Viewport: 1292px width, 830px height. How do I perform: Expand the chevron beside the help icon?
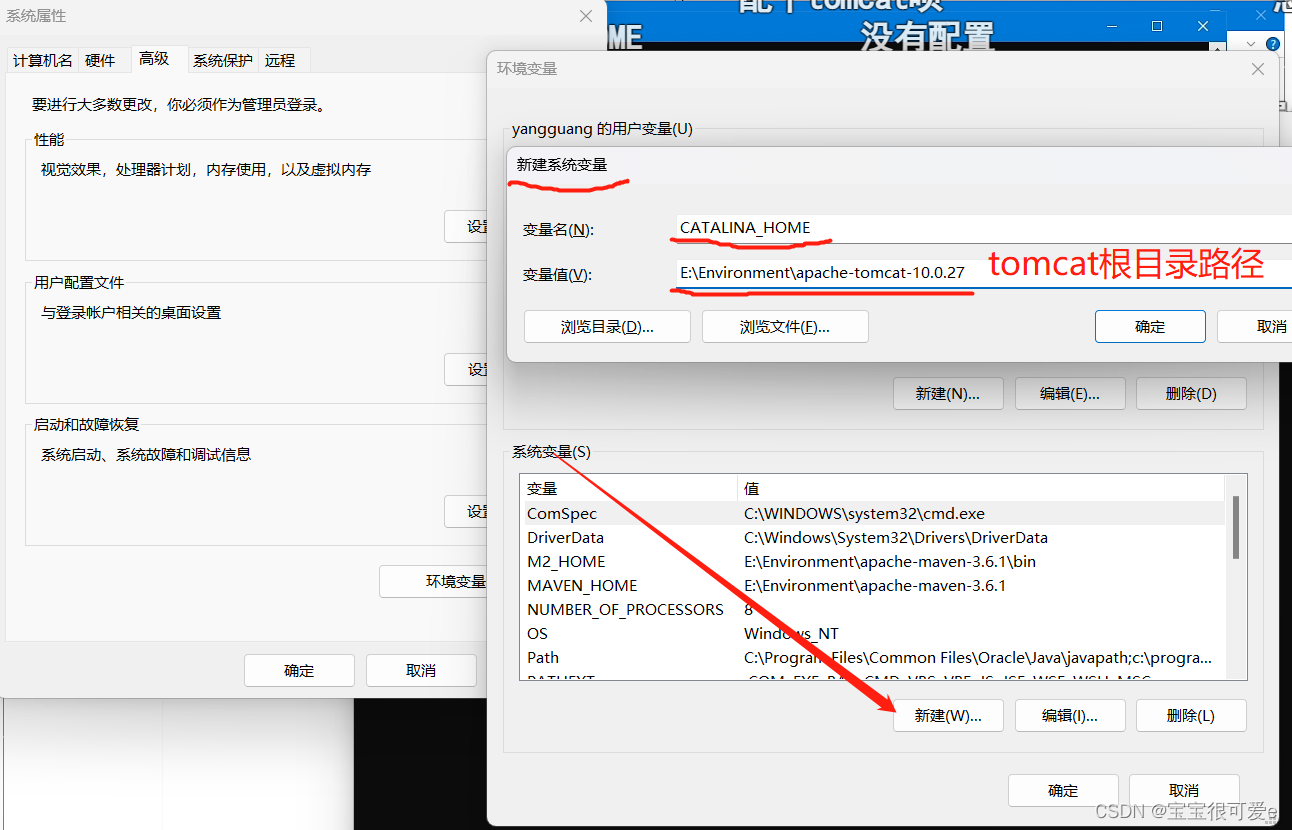click(1252, 44)
